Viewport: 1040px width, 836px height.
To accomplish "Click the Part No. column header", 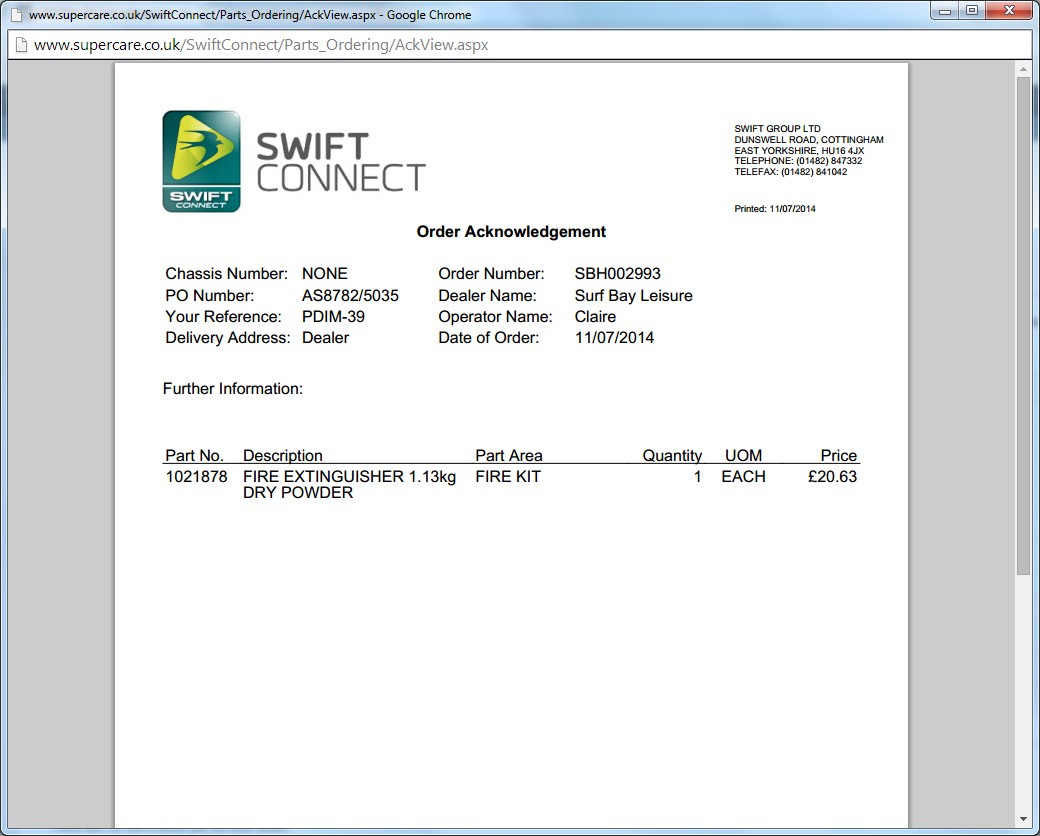I will (x=194, y=455).
